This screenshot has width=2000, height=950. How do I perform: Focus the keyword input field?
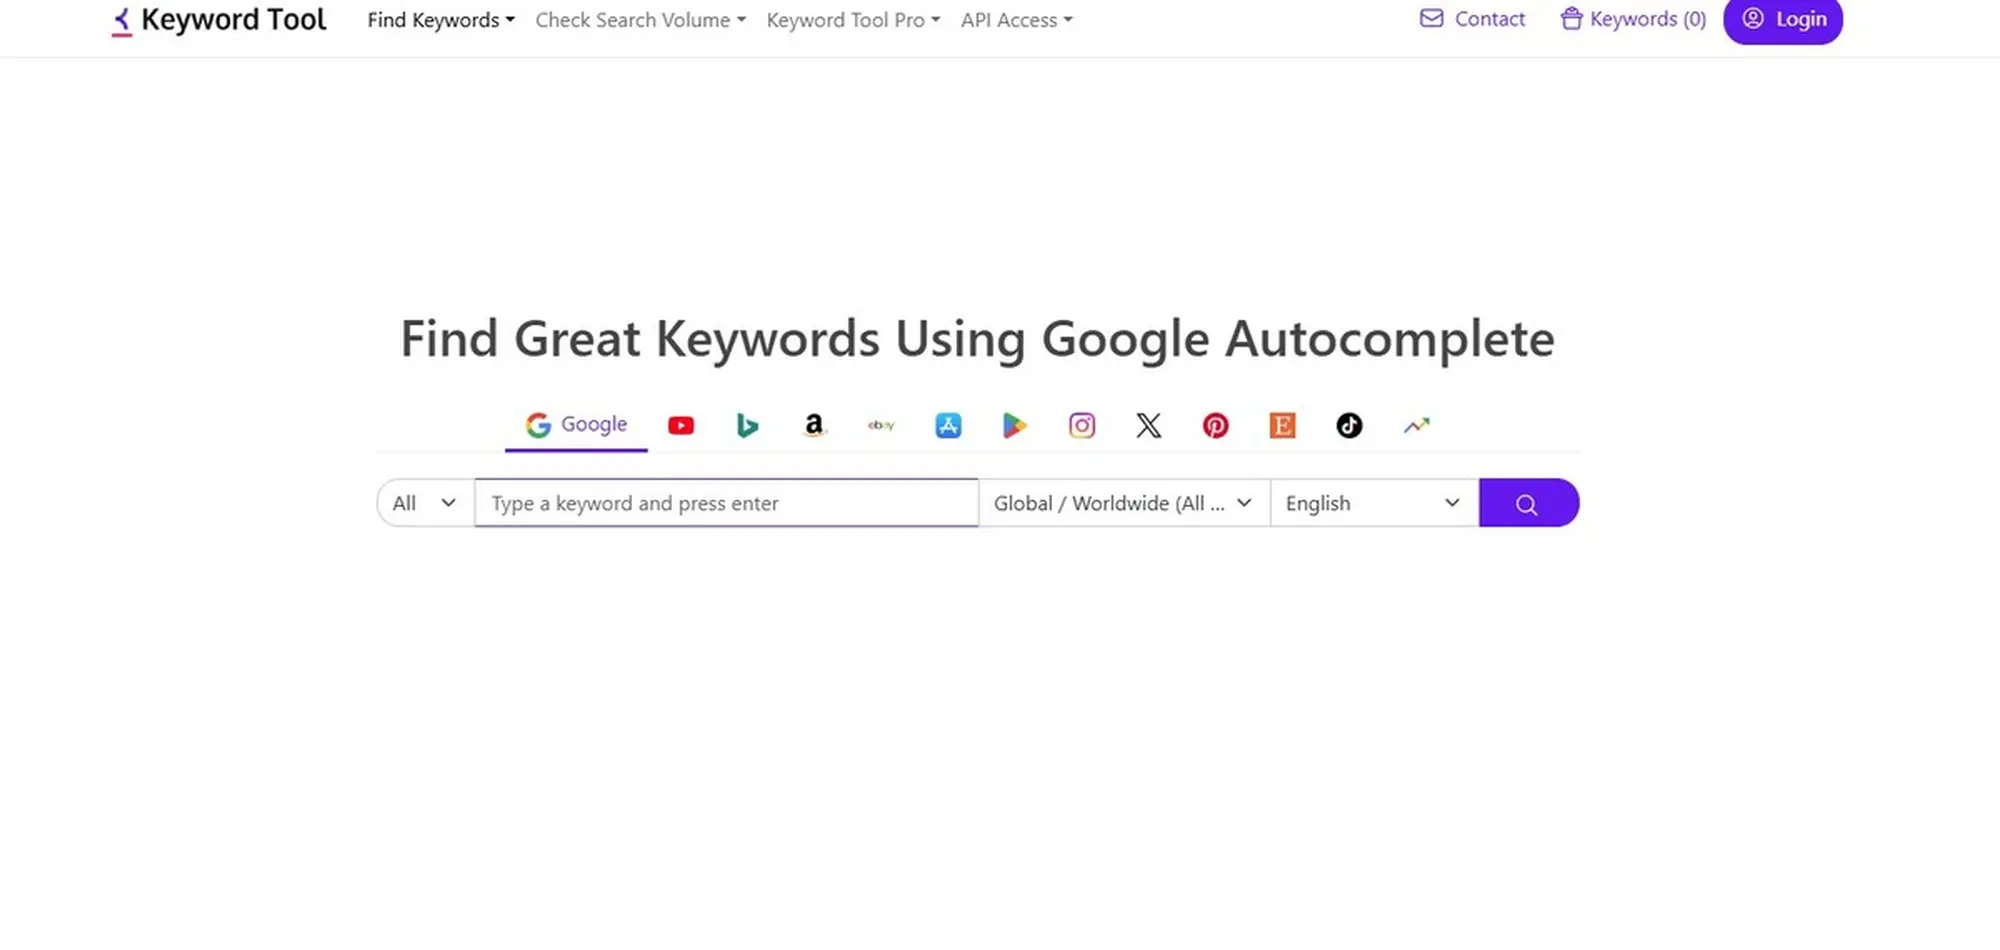click(726, 503)
